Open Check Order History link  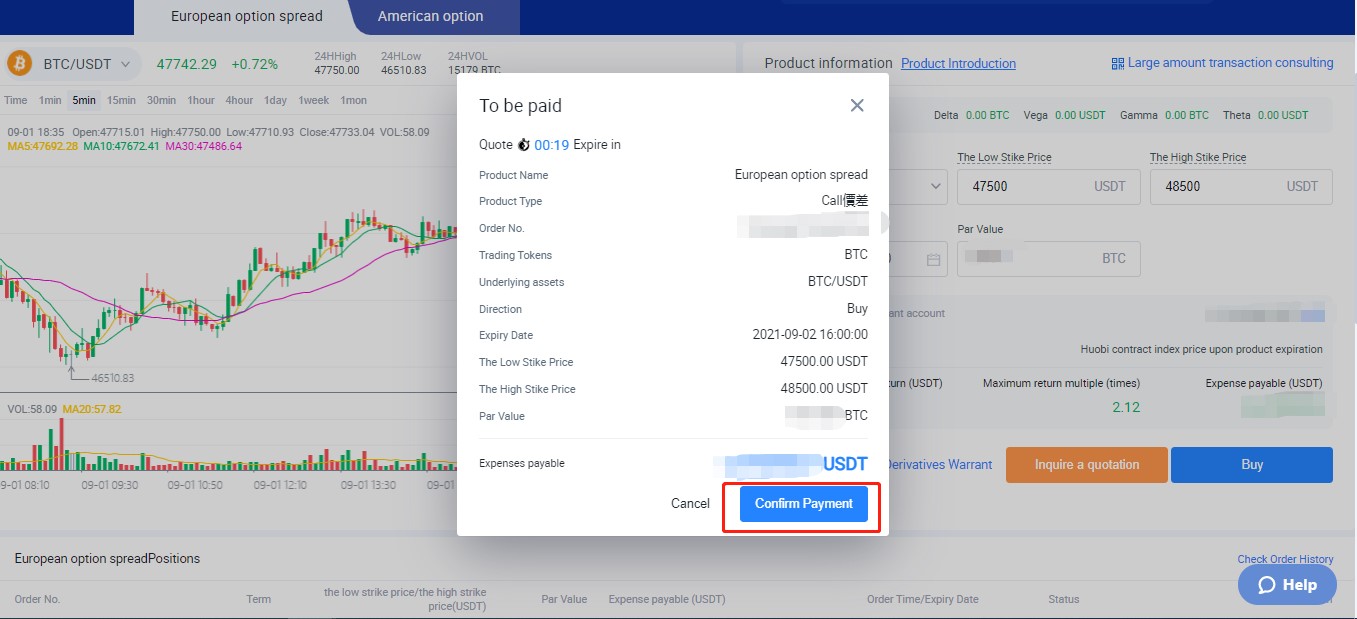[1285, 559]
